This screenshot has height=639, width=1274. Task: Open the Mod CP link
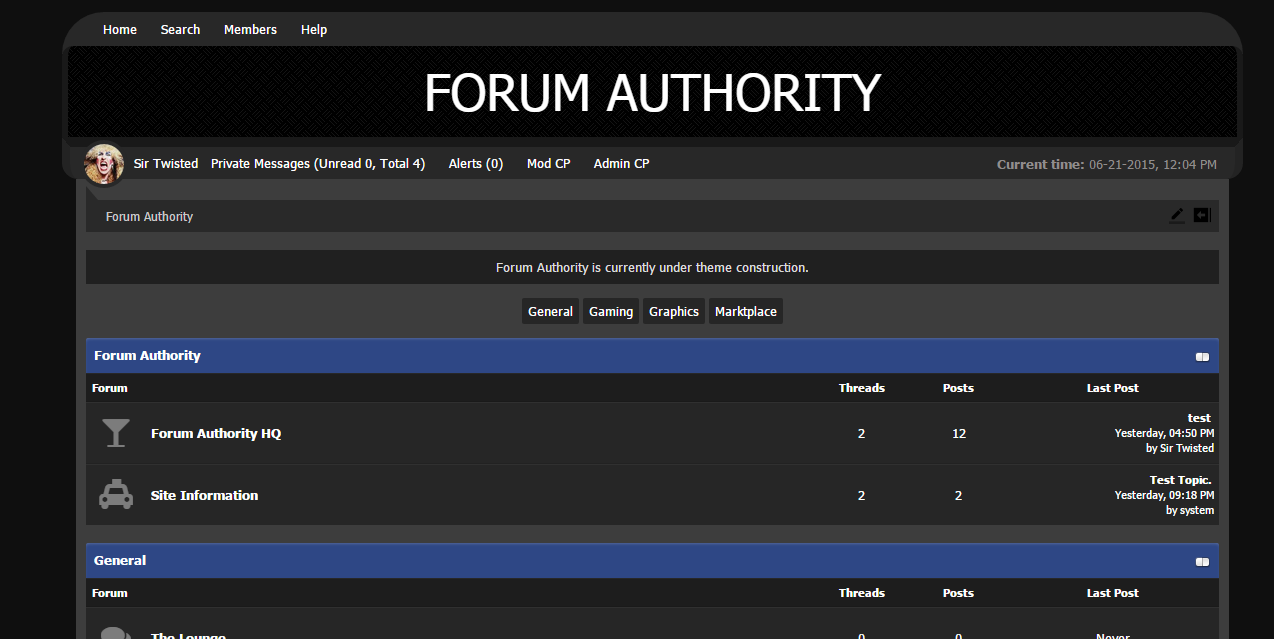[549, 163]
